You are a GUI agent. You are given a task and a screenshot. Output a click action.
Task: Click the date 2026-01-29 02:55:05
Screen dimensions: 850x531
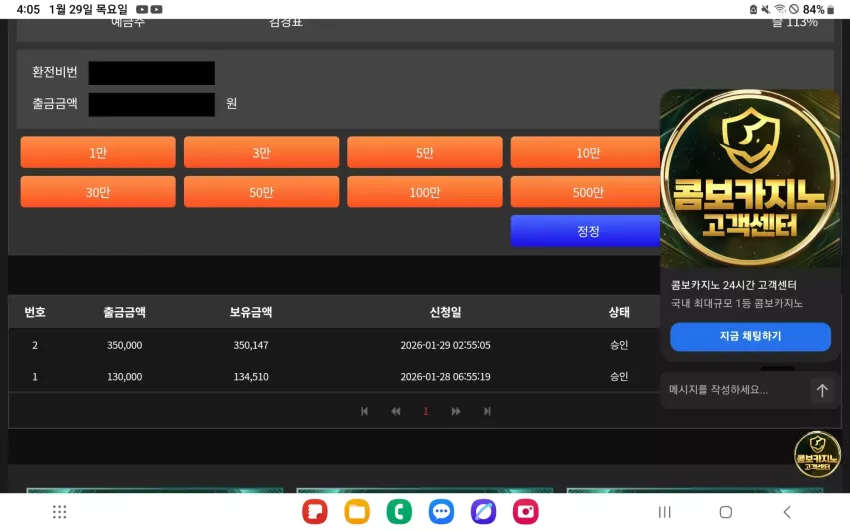tap(445, 345)
